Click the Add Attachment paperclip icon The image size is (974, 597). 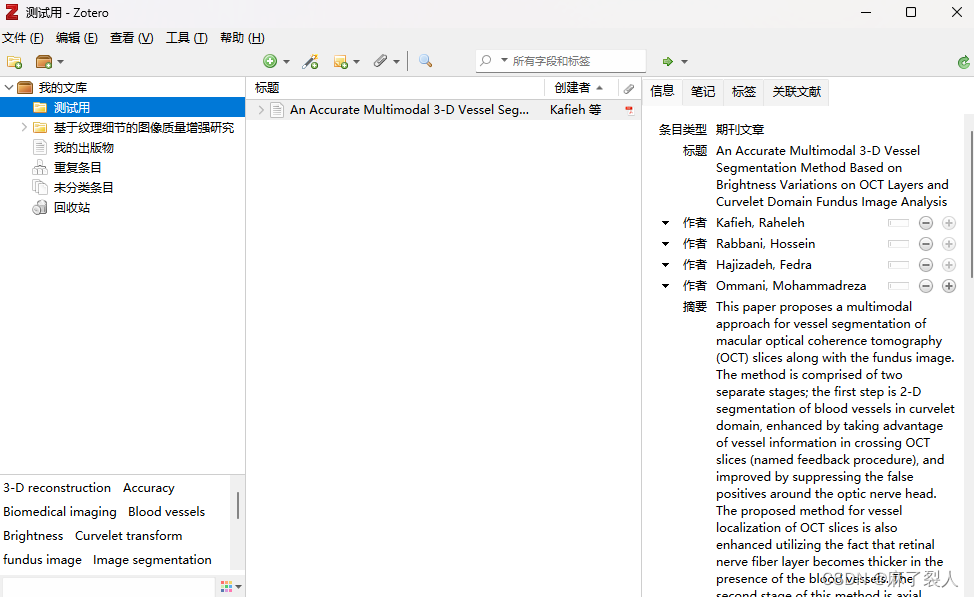[x=380, y=61]
